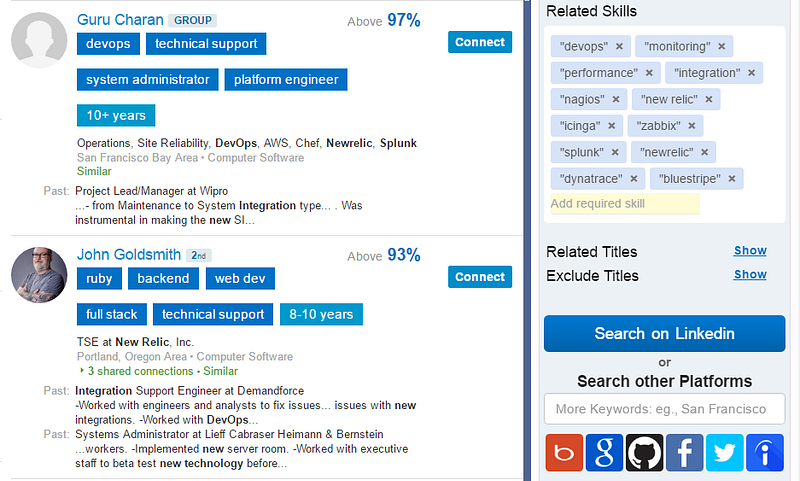Search on Bing via the orange icon

(564, 452)
